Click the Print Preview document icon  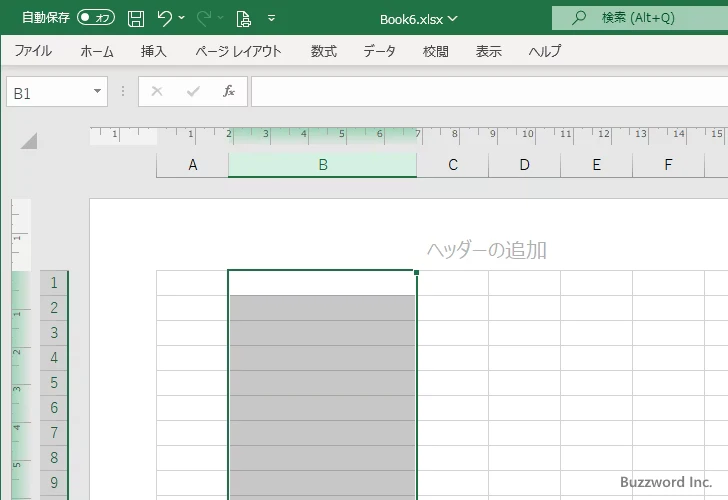pyautogui.click(x=243, y=19)
